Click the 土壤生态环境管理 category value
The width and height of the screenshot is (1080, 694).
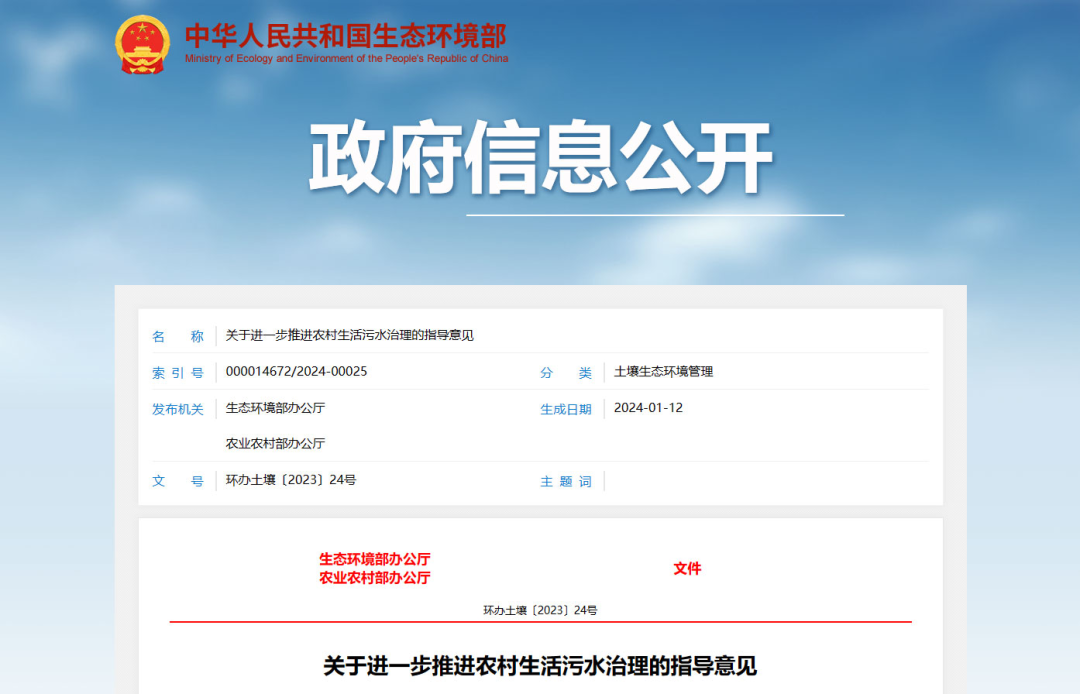(663, 372)
